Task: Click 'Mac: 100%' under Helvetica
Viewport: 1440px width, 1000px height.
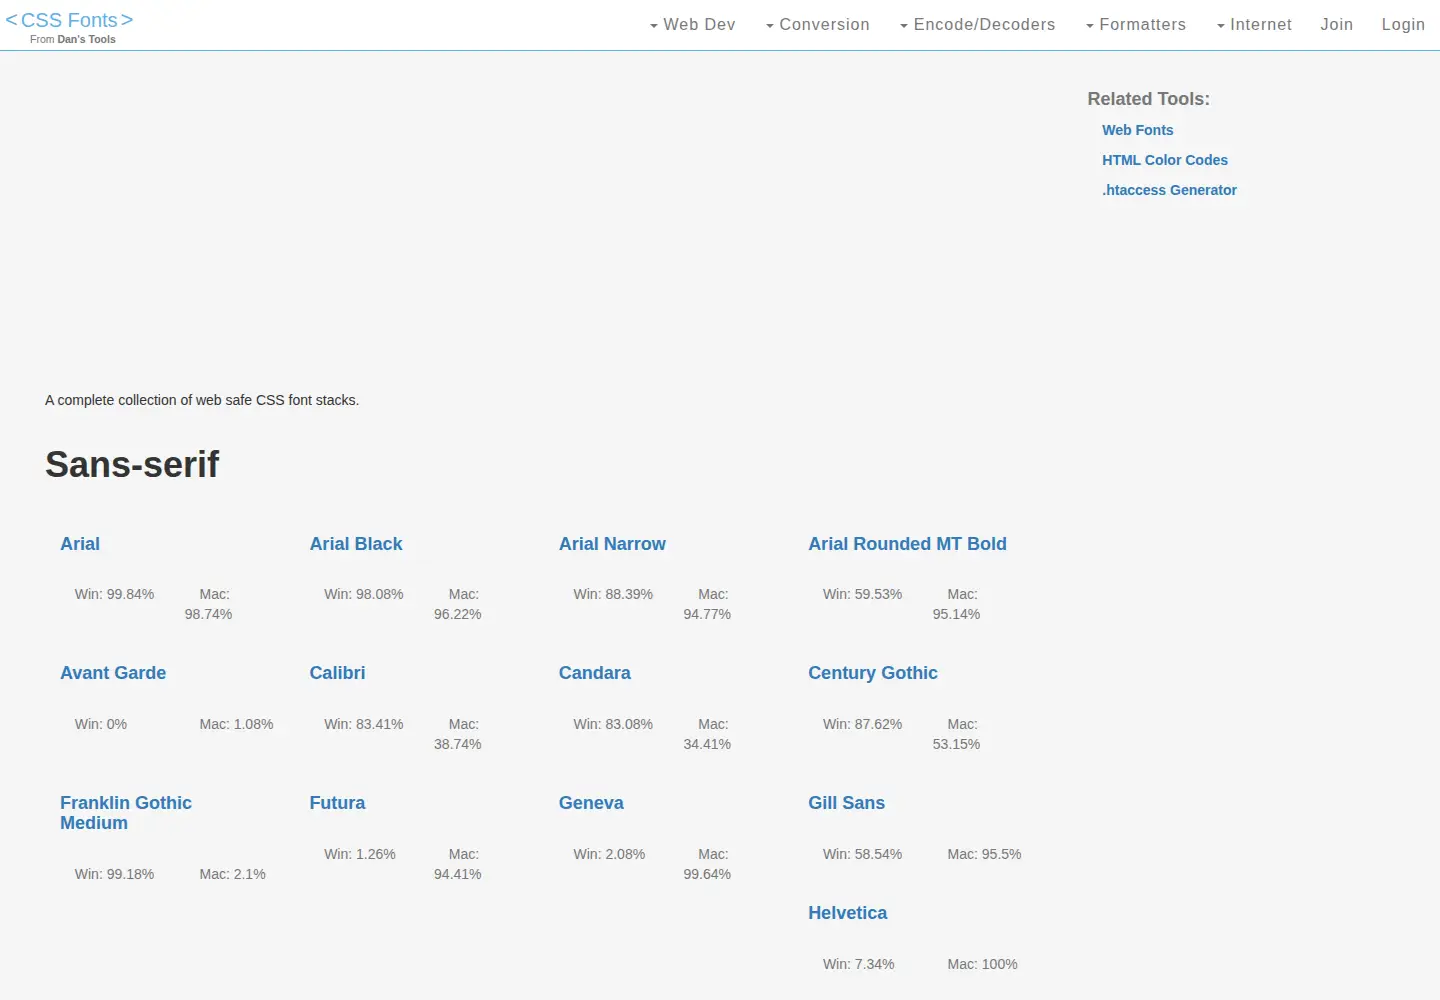Action: point(982,964)
